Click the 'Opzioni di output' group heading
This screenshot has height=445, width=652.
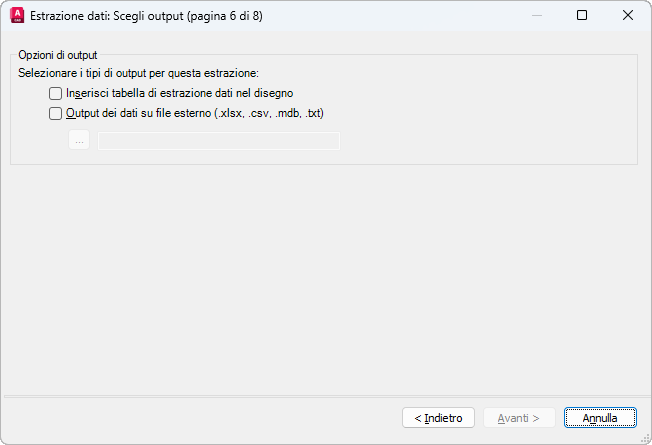tap(57, 55)
